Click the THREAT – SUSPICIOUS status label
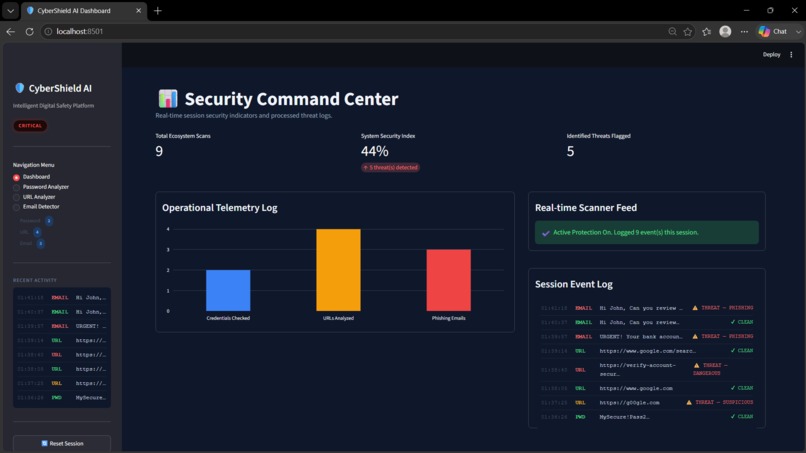This screenshot has width=806, height=453. (x=724, y=402)
